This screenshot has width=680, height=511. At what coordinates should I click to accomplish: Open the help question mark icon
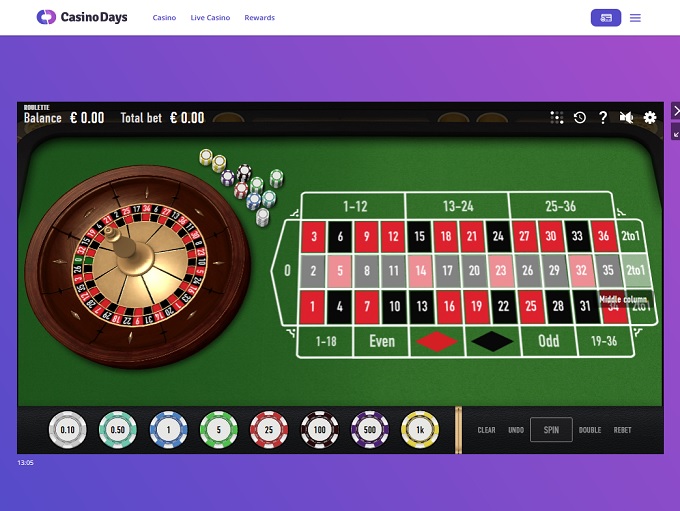[603, 118]
